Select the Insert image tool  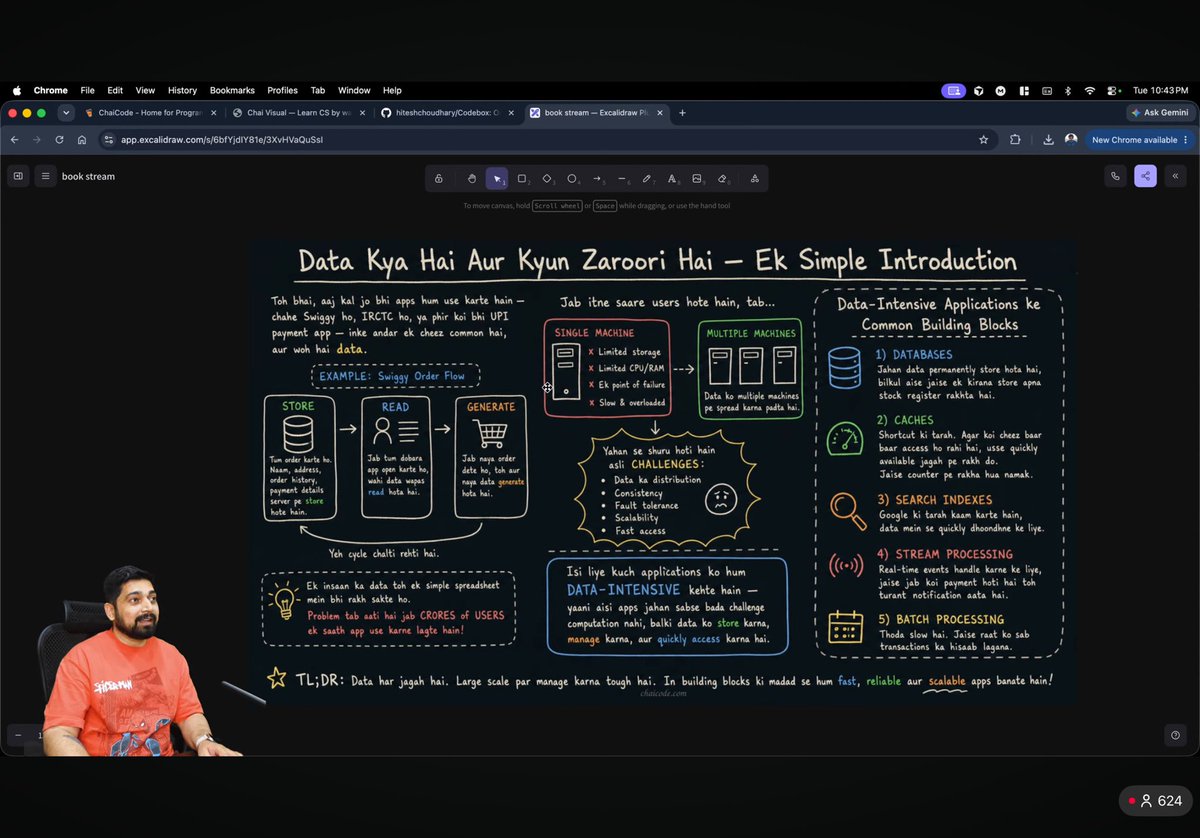(x=697, y=178)
